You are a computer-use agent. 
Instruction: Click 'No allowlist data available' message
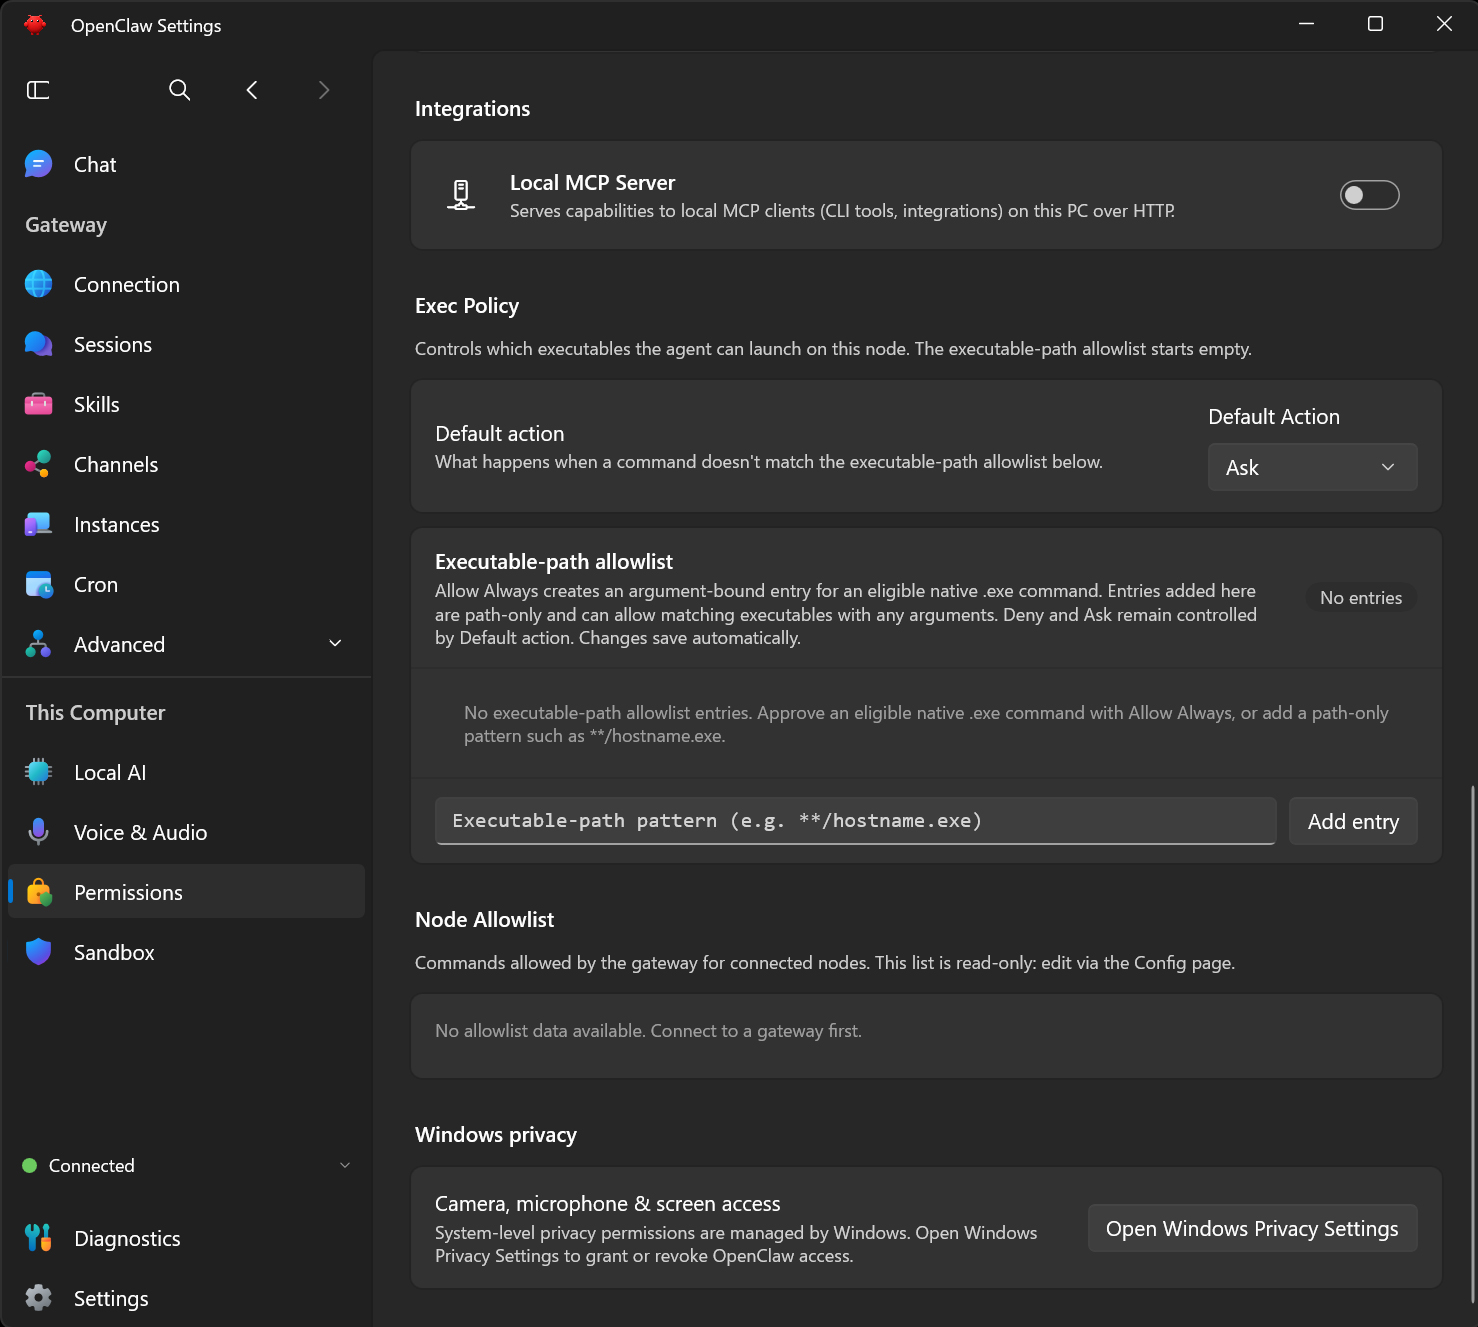(x=648, y=1031)
